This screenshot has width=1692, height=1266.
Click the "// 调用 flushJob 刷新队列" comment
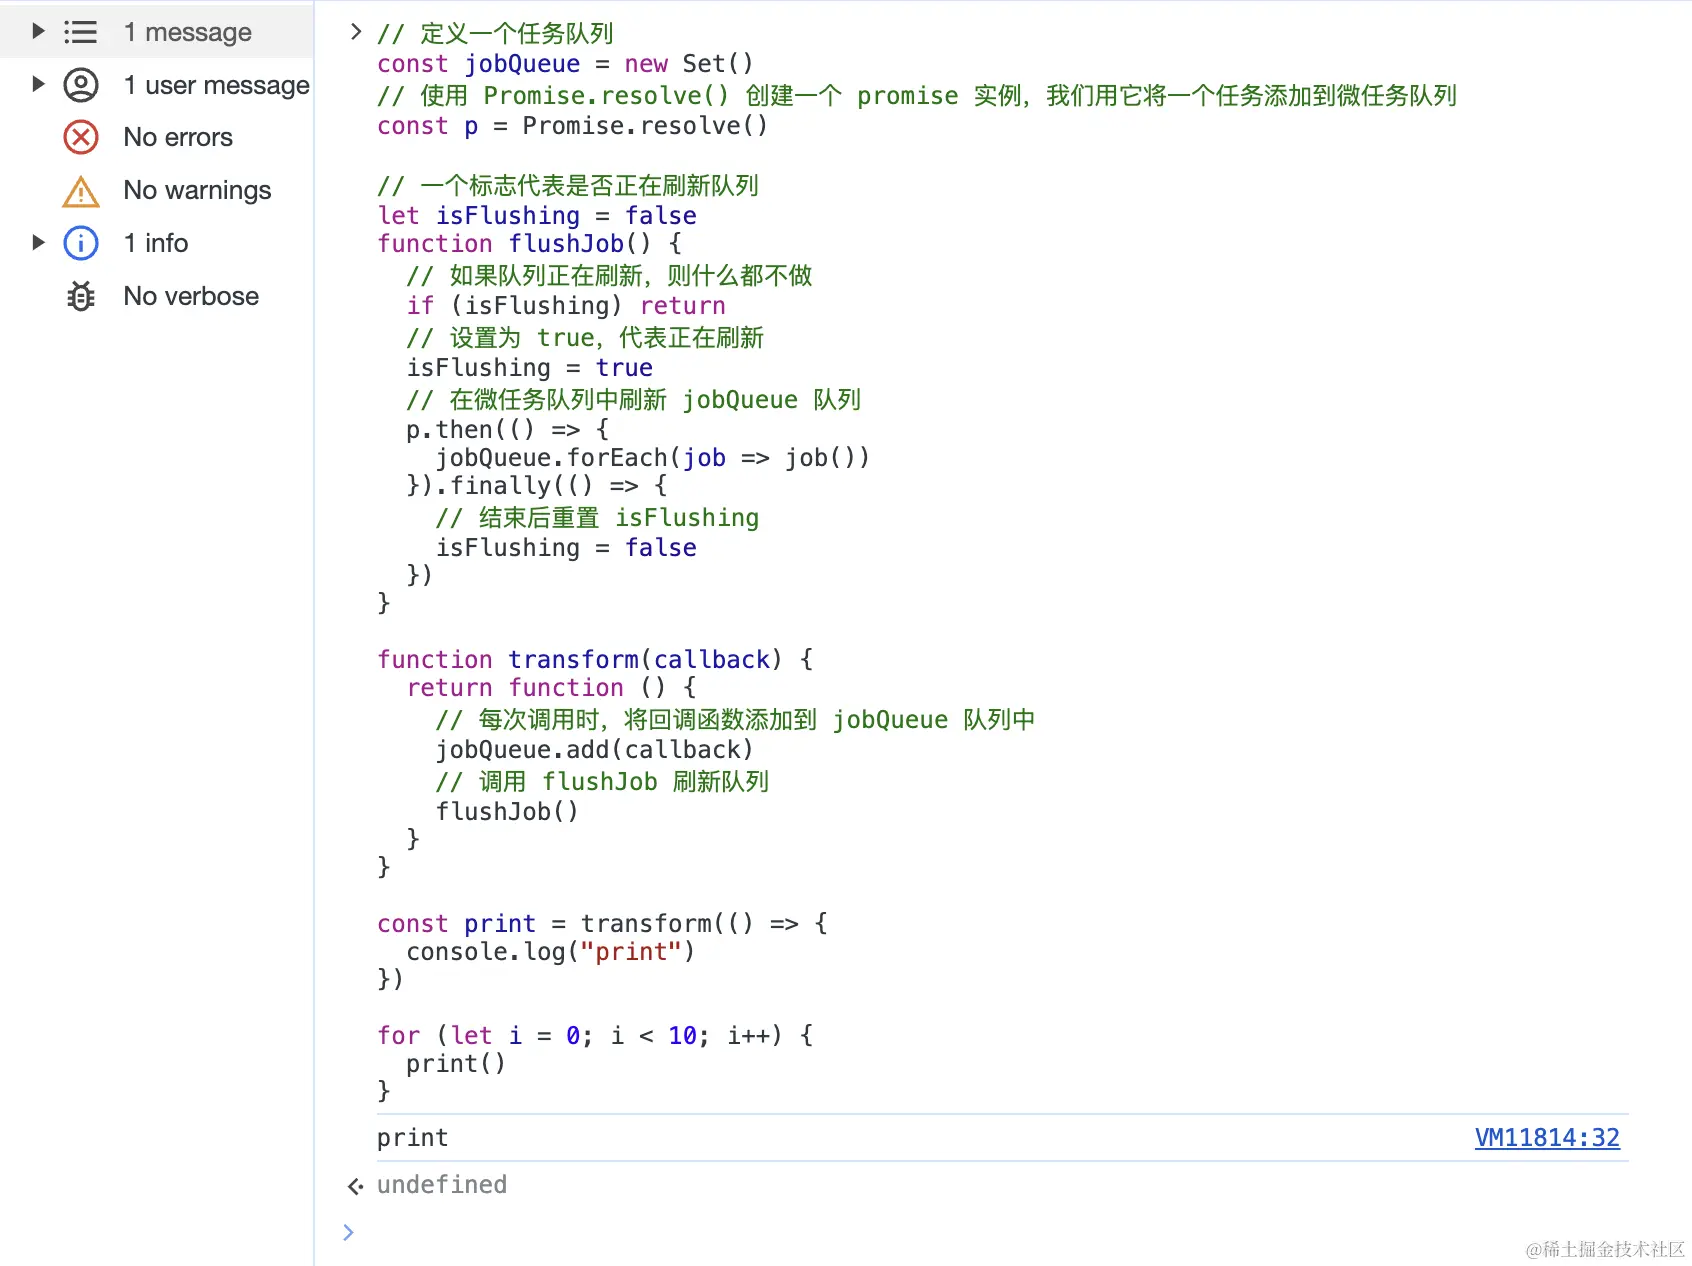click(x=602, y=782)
